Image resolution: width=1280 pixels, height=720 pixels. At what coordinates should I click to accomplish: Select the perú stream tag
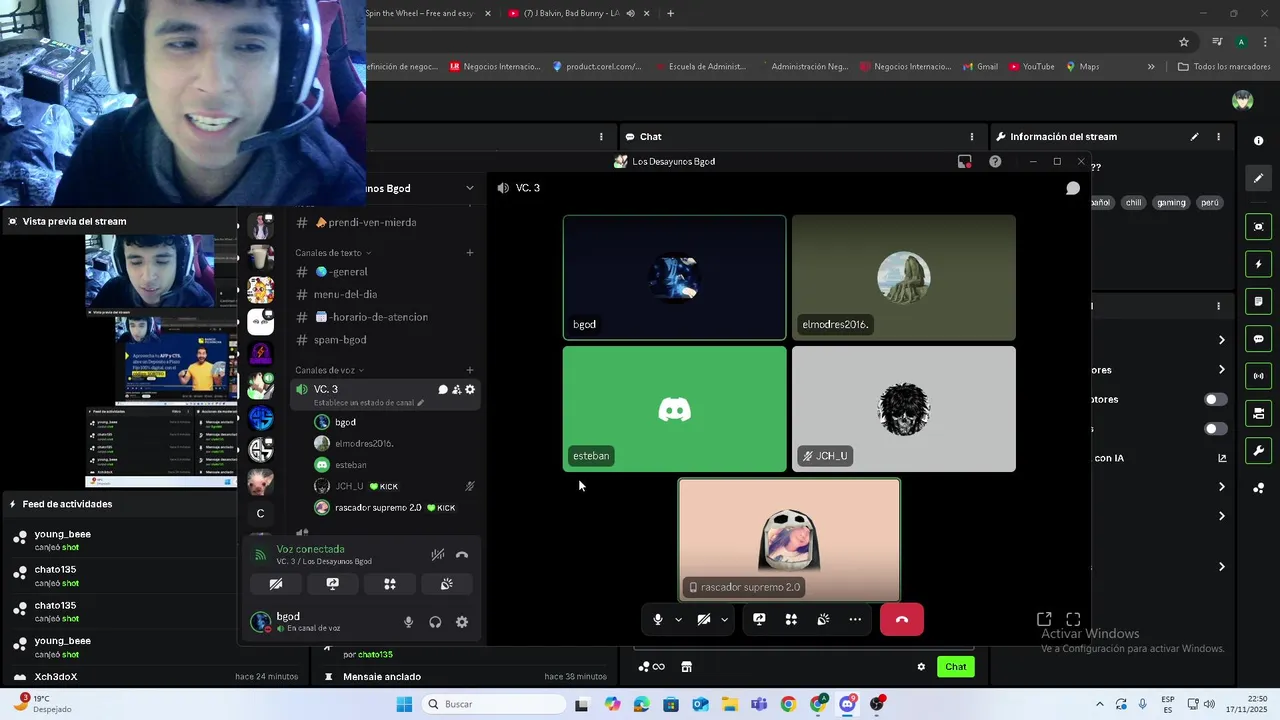1210,202
